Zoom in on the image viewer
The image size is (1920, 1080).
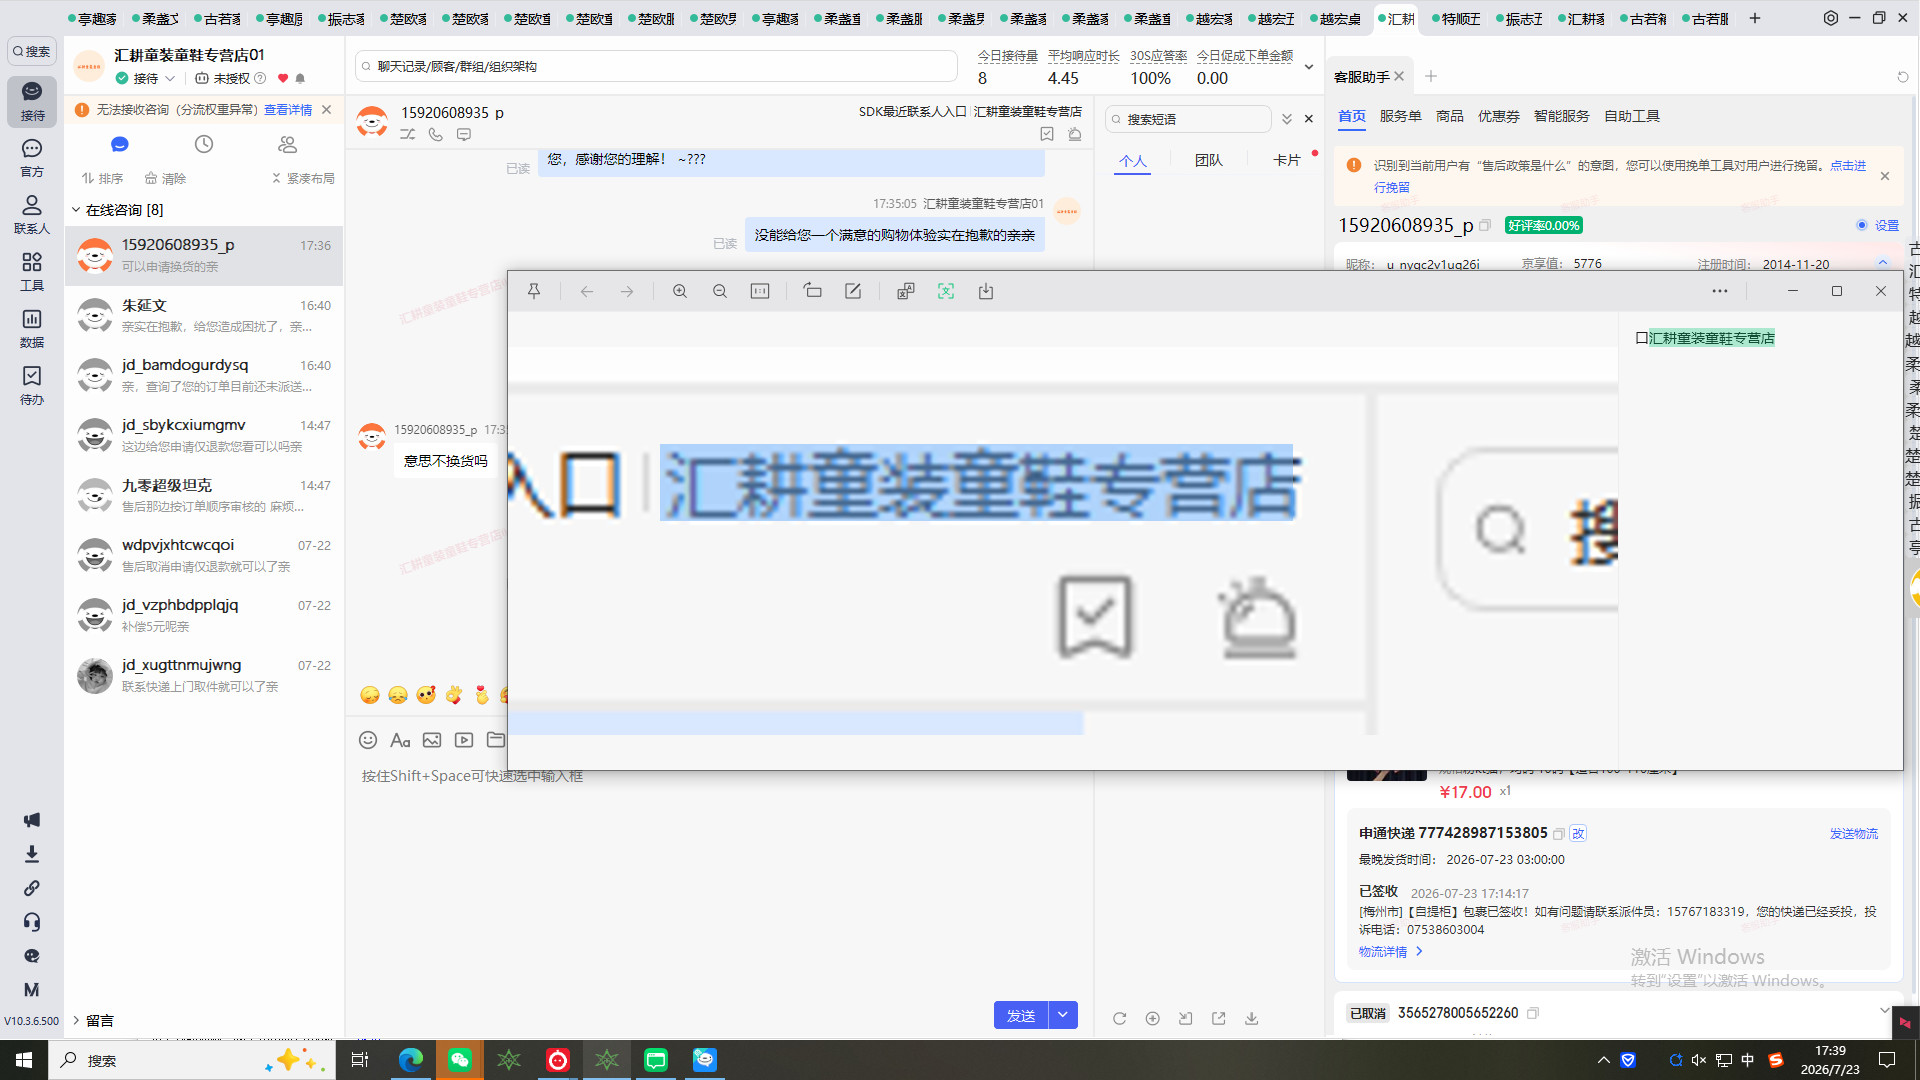[x=680, y=291]
